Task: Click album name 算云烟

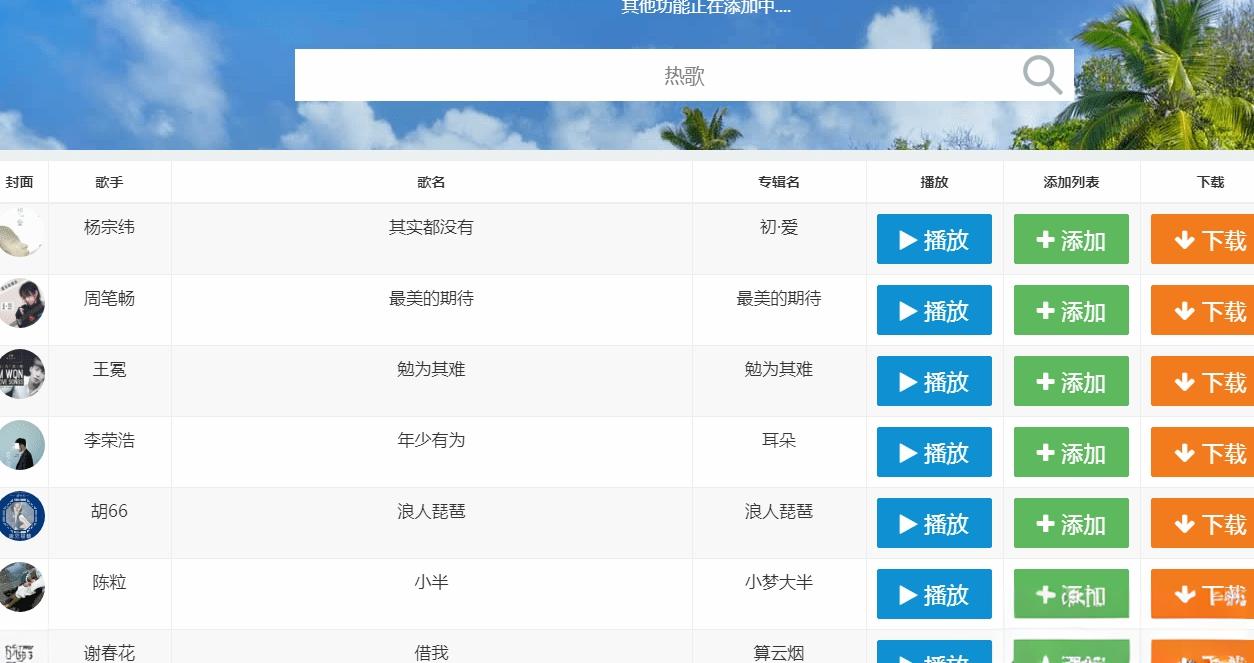Action: click(779, 653)
